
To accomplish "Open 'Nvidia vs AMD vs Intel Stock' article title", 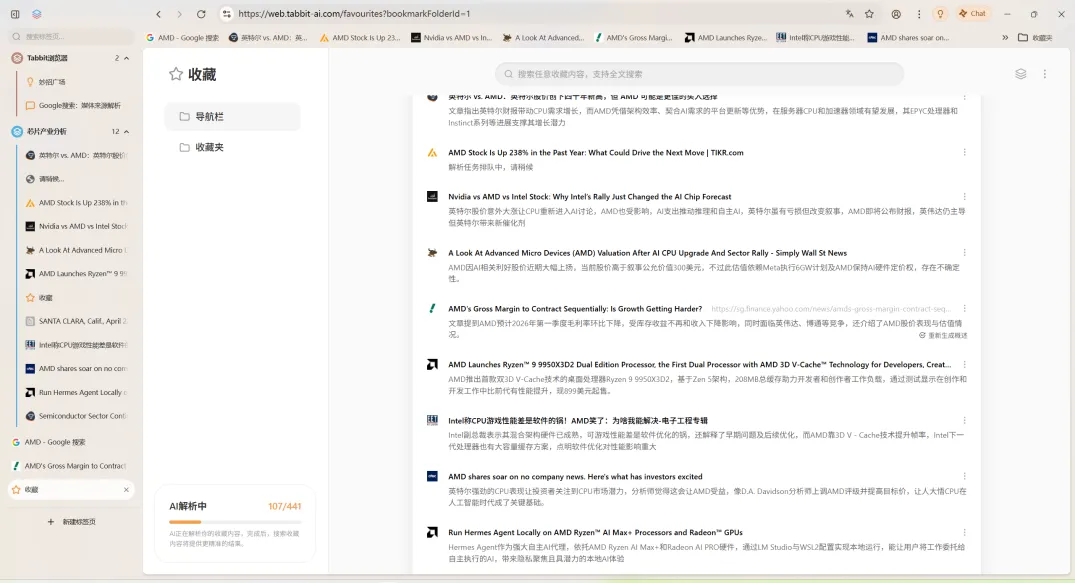I will pos(590,196).
